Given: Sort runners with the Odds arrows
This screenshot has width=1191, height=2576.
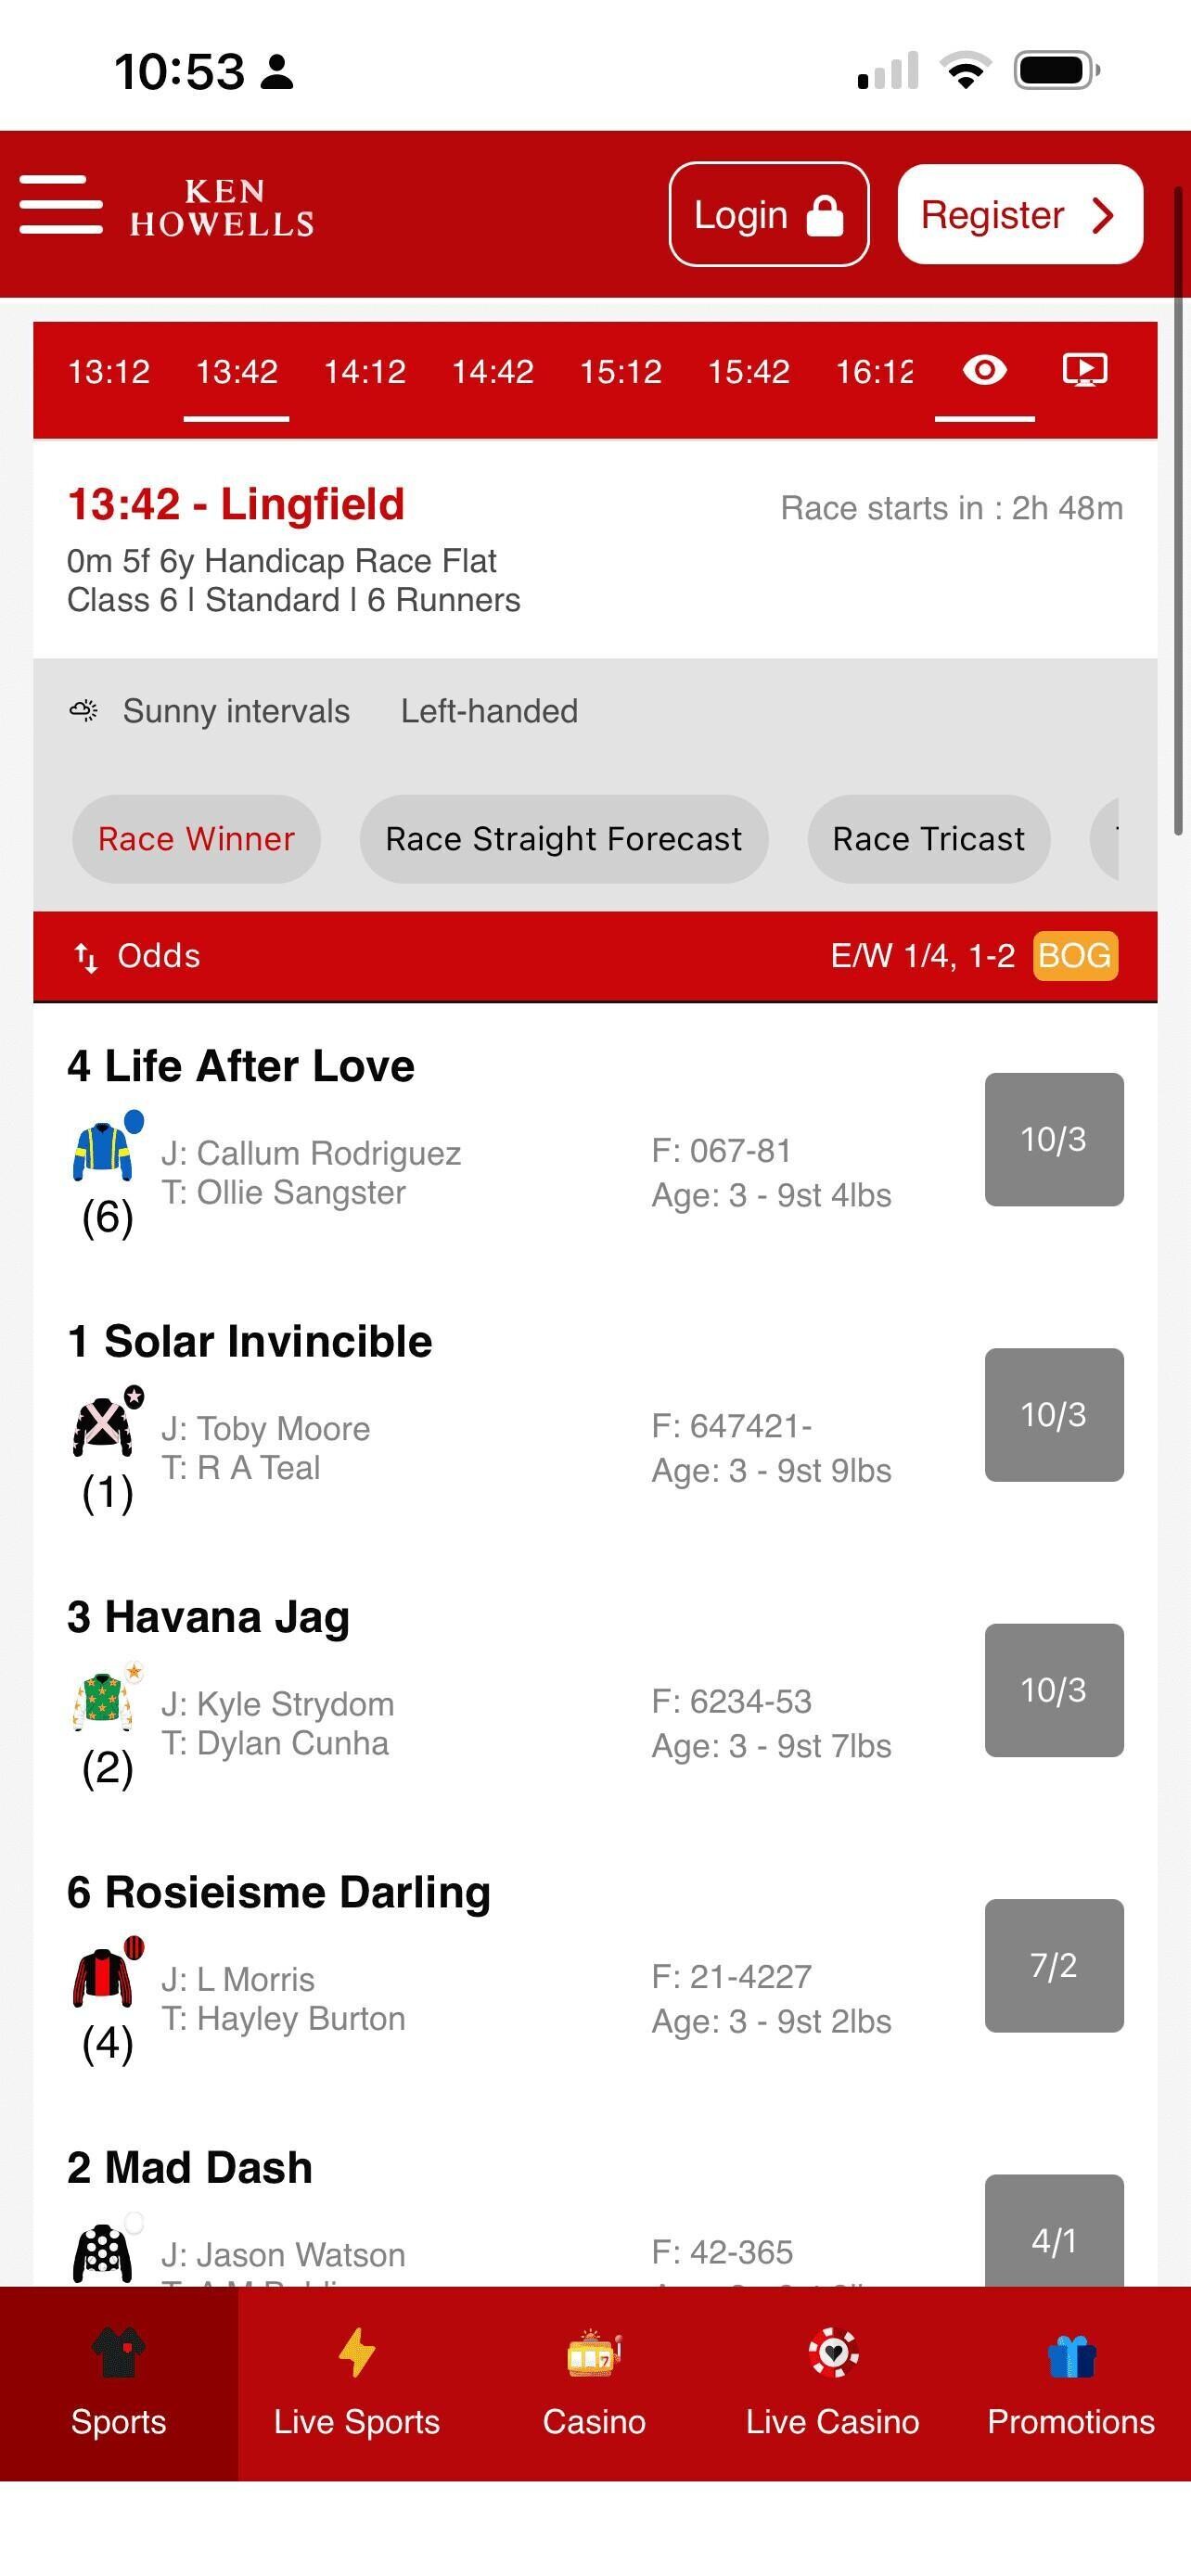Looking at the screenshot, I should click(86, 957).
